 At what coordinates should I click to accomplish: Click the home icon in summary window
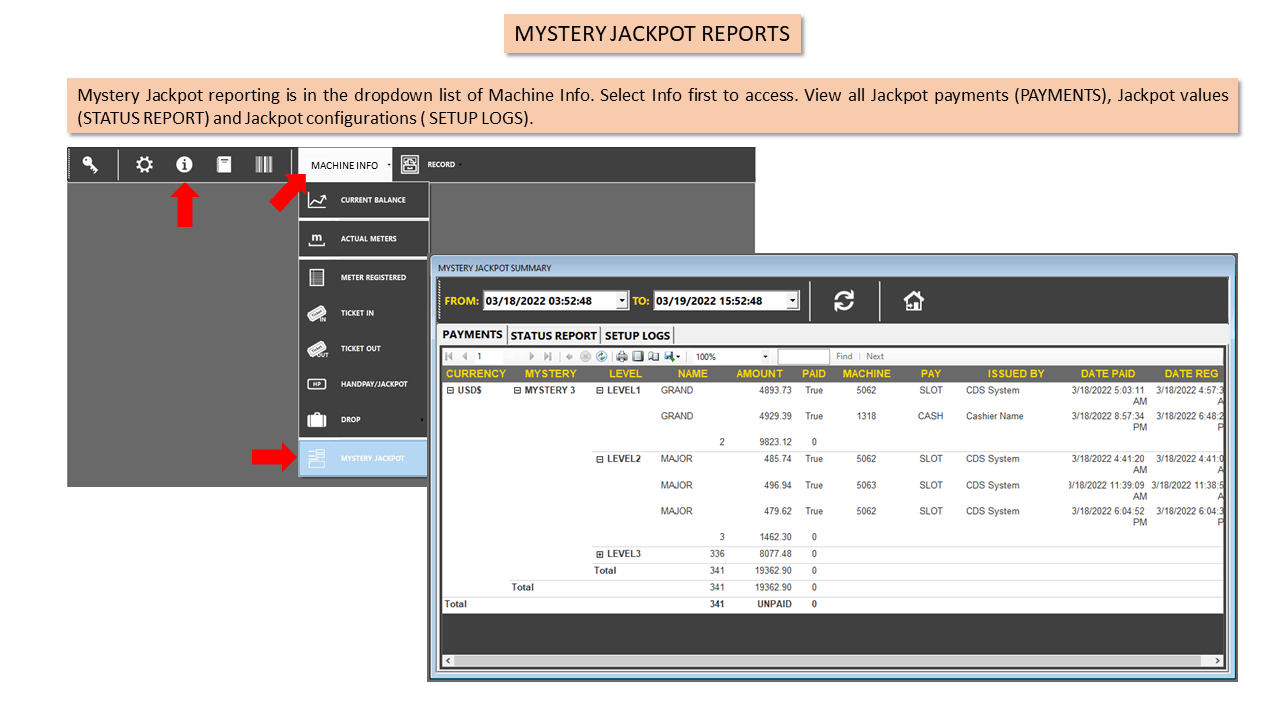913,300
